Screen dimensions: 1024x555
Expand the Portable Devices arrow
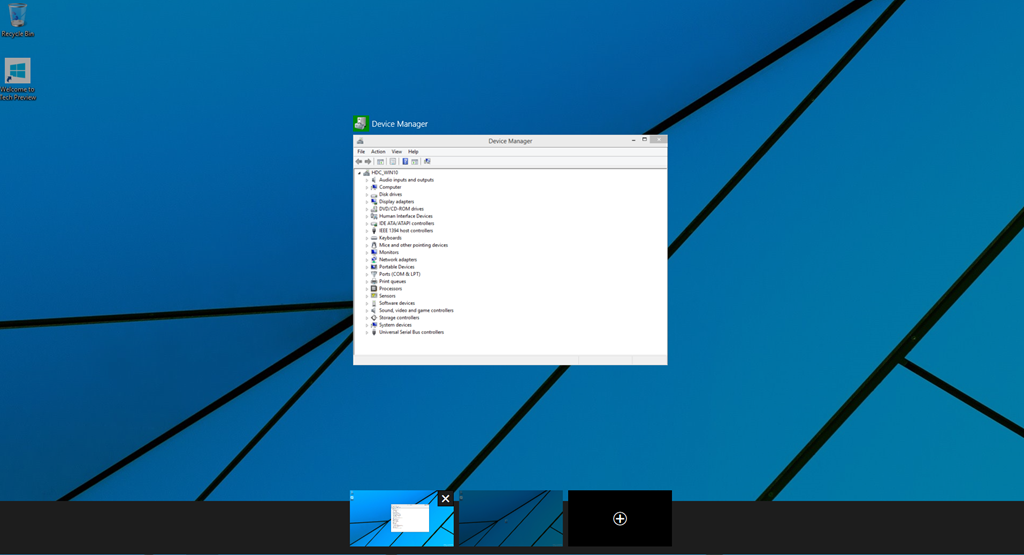click(x=367, y=267)
